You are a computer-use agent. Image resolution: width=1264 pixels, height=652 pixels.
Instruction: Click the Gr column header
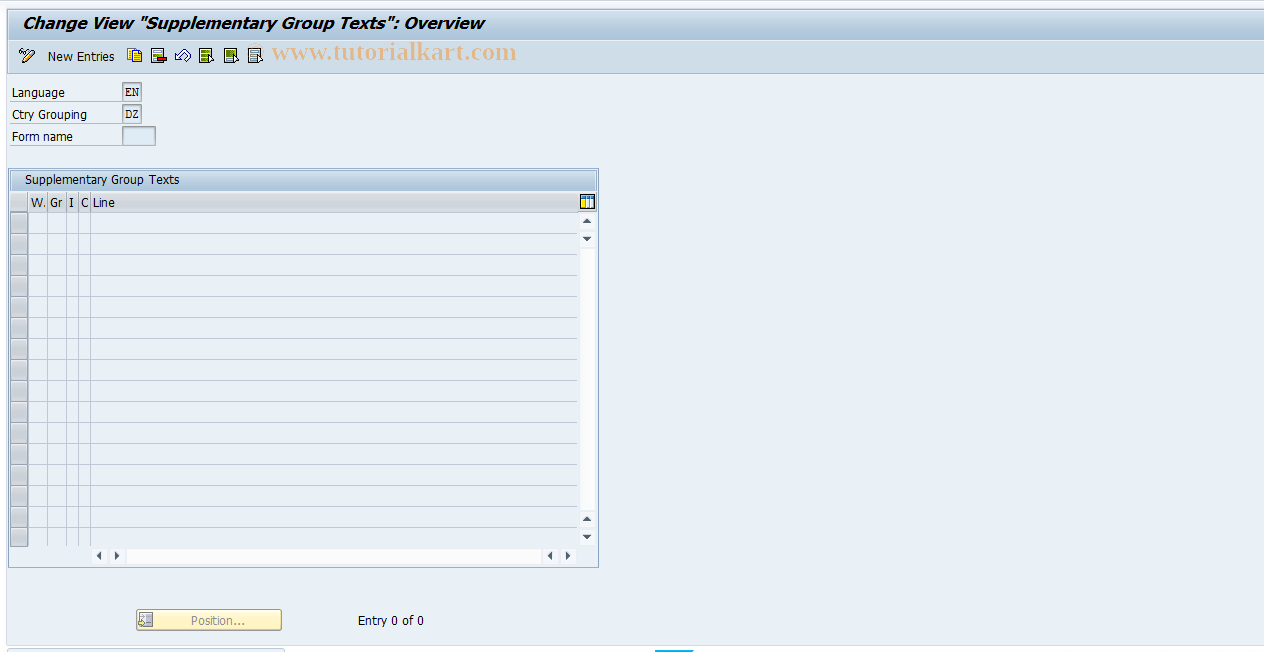57,202
